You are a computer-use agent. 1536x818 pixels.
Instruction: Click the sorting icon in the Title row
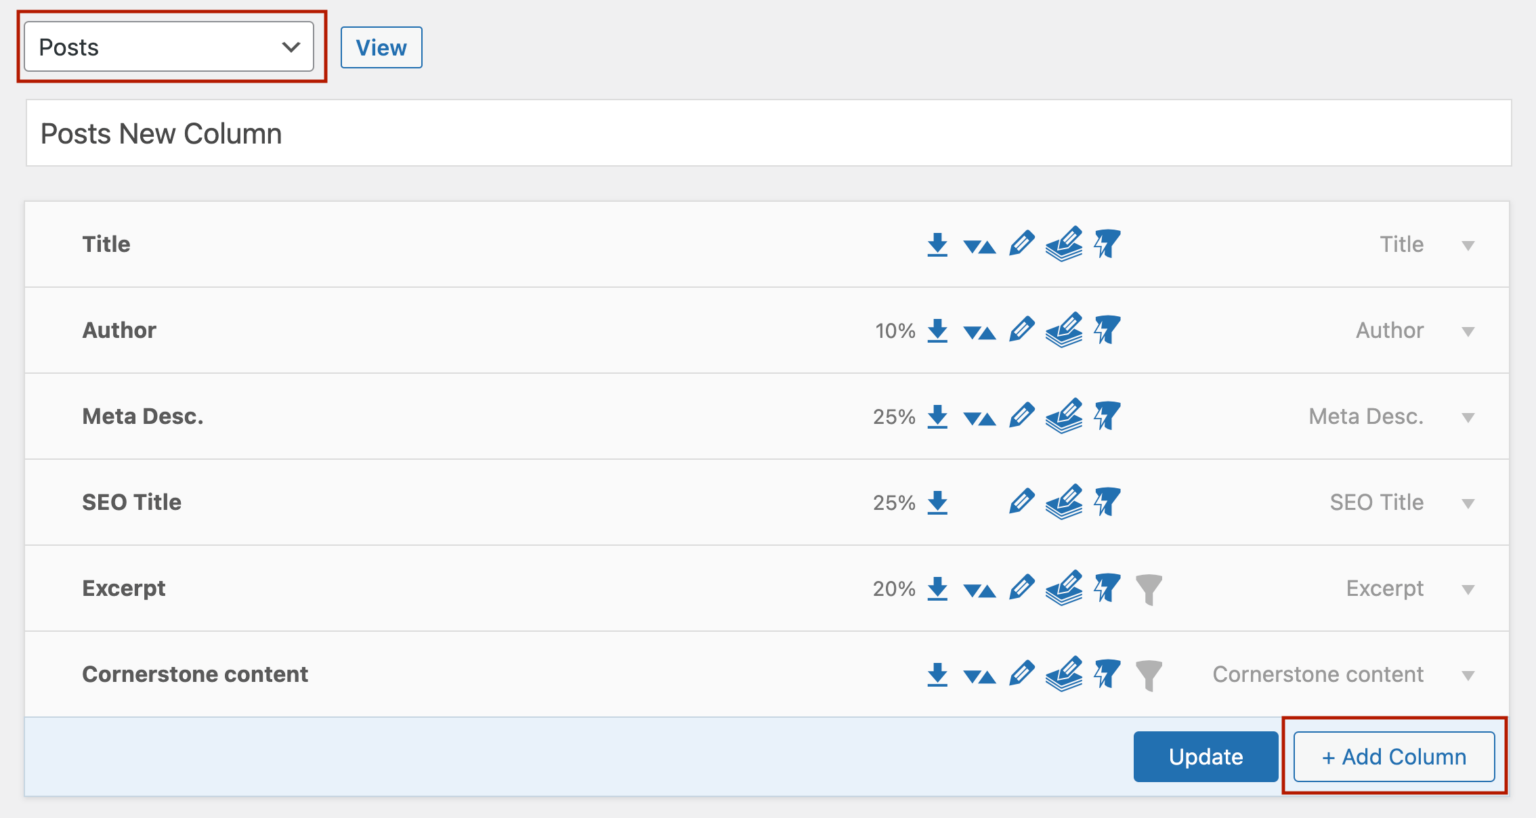[979, 246]
